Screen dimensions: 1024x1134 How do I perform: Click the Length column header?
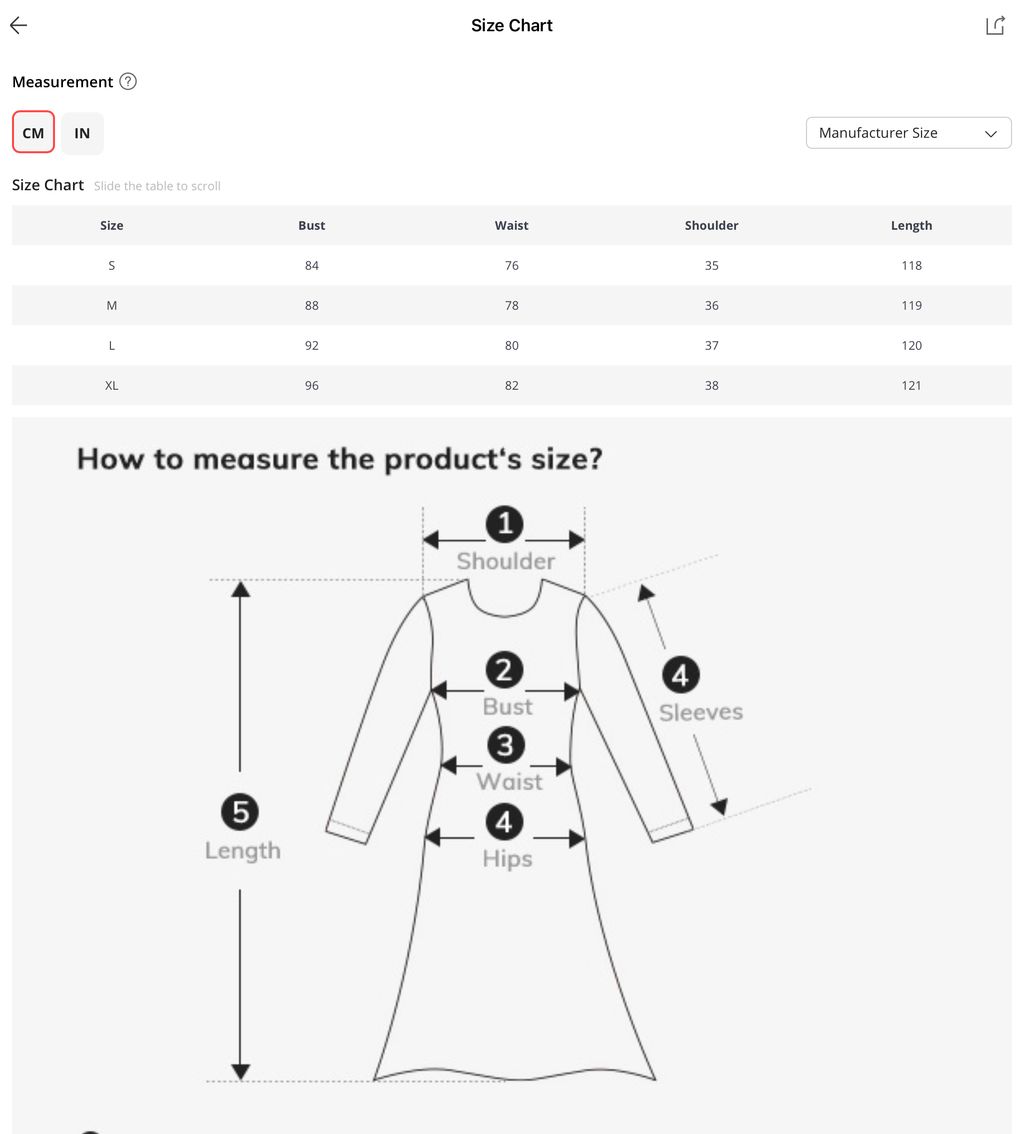(911, 226)
